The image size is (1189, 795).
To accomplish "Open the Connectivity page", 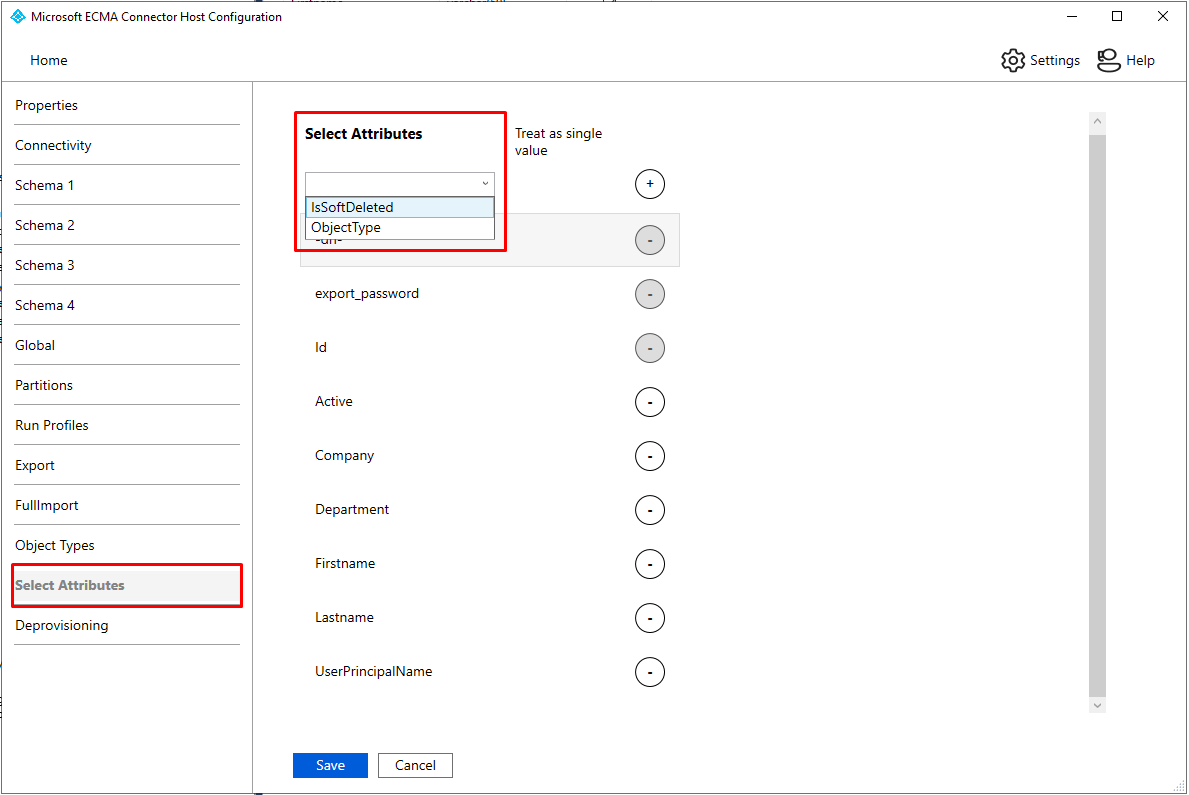I will pyautogui.click(x=54, y=145).
